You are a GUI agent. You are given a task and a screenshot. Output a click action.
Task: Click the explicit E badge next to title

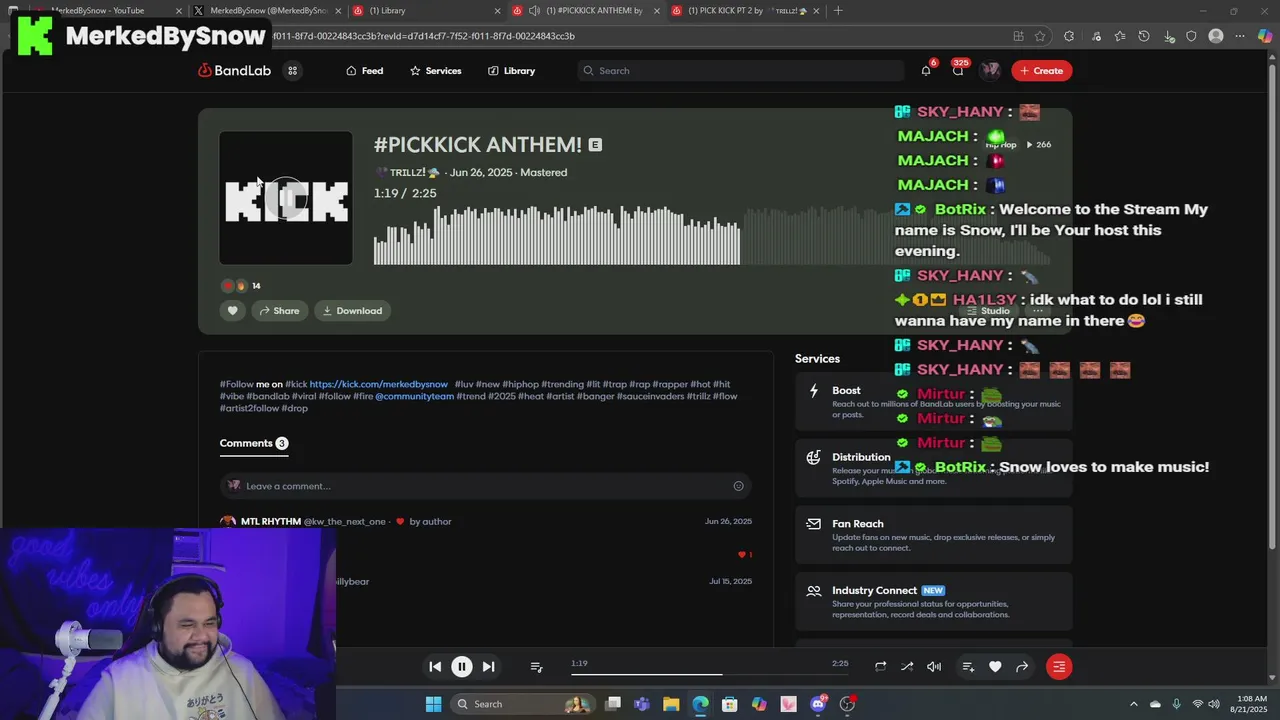click(x=595, y=145)
